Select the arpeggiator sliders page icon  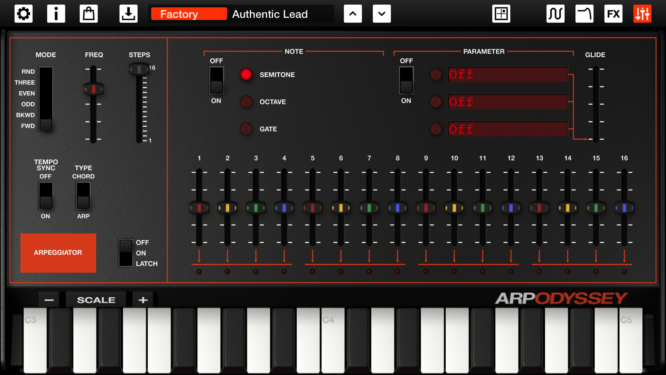coord(642,14)
